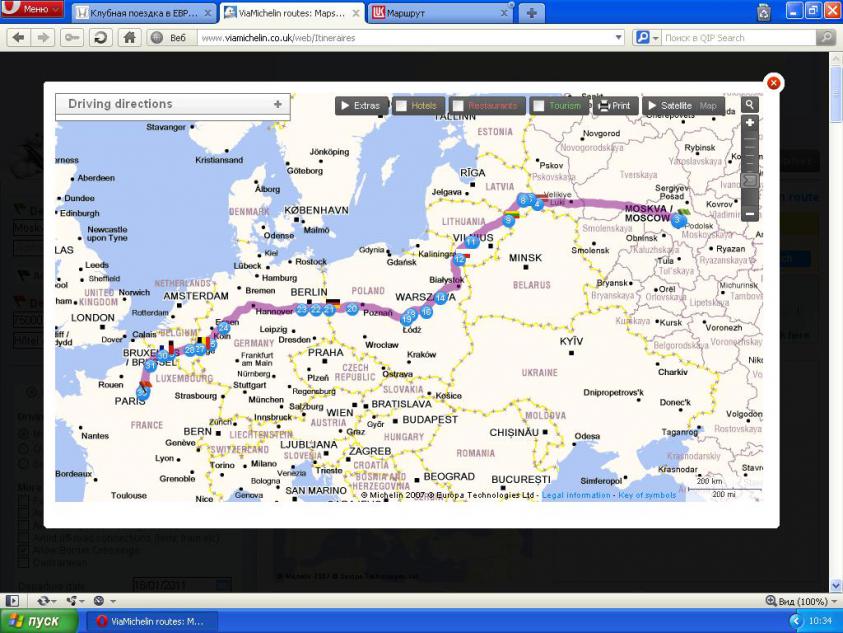Switch map to Map view

708,106
